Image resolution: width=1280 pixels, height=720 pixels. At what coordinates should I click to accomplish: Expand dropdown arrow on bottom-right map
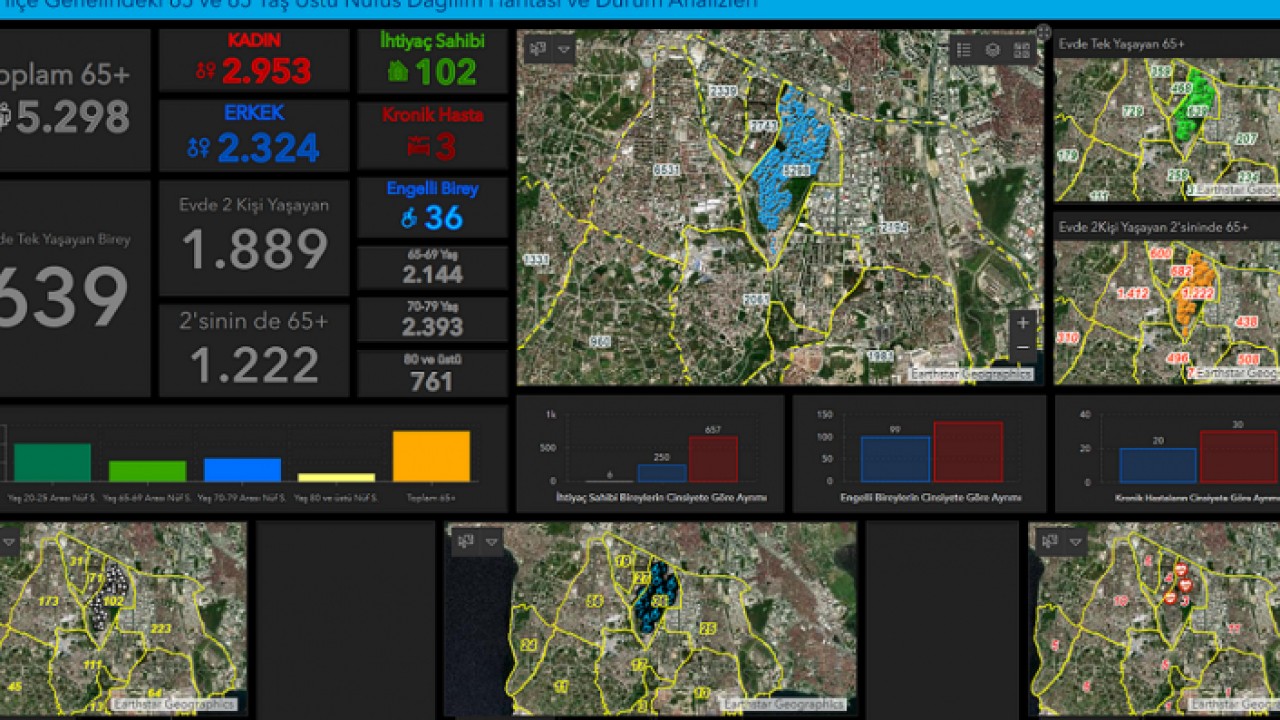(x=1075, y=541)
